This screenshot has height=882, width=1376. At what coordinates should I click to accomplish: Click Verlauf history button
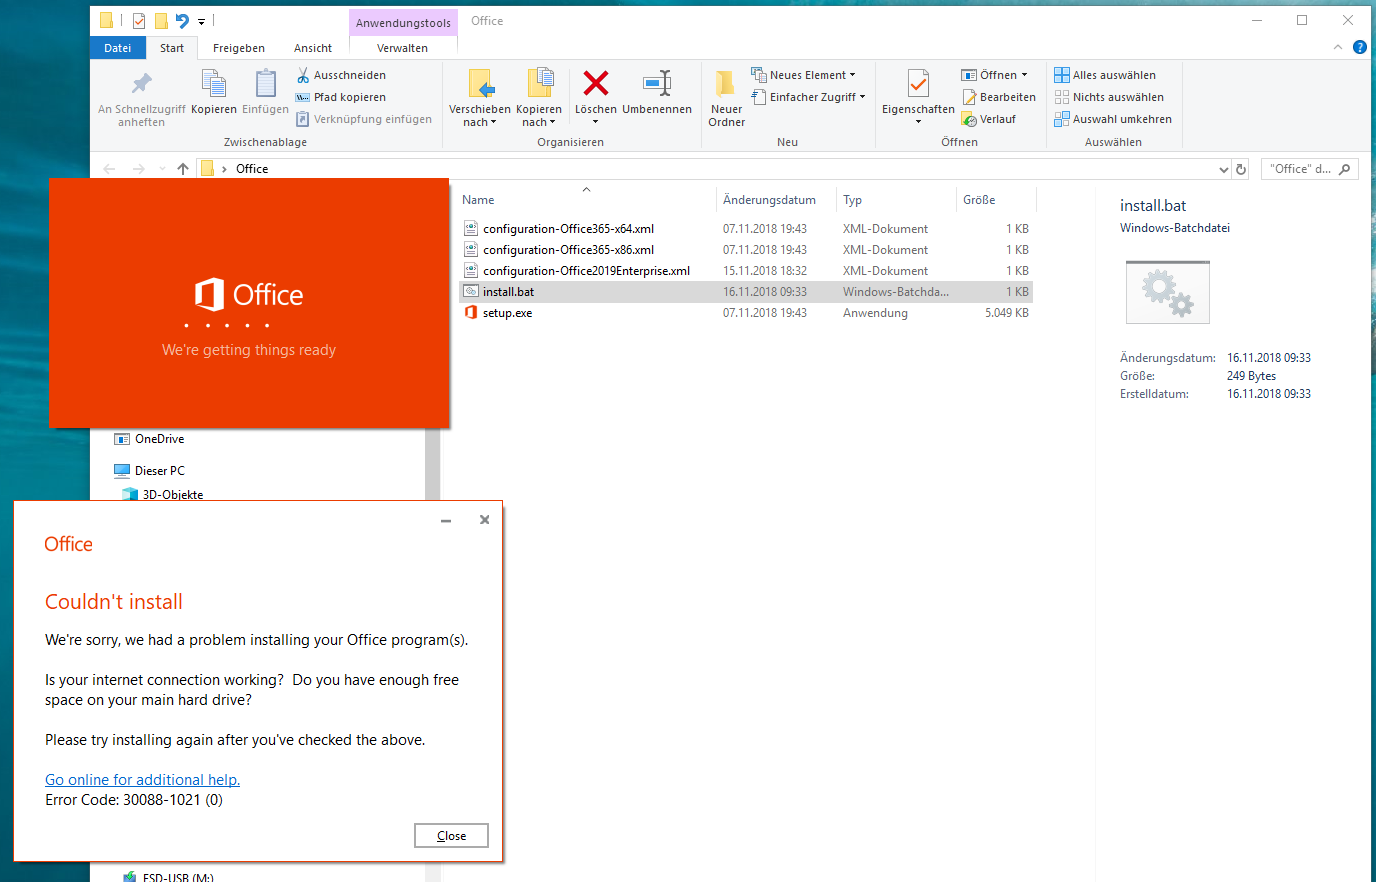tap(989, 119)
